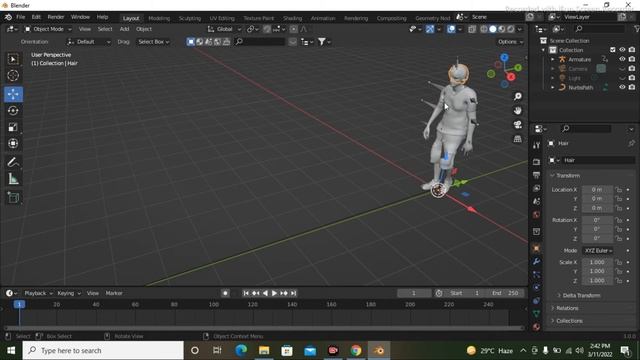This screenshot has height=360, width=640.
Task: Select the Cursor tool
Action: 13,76
